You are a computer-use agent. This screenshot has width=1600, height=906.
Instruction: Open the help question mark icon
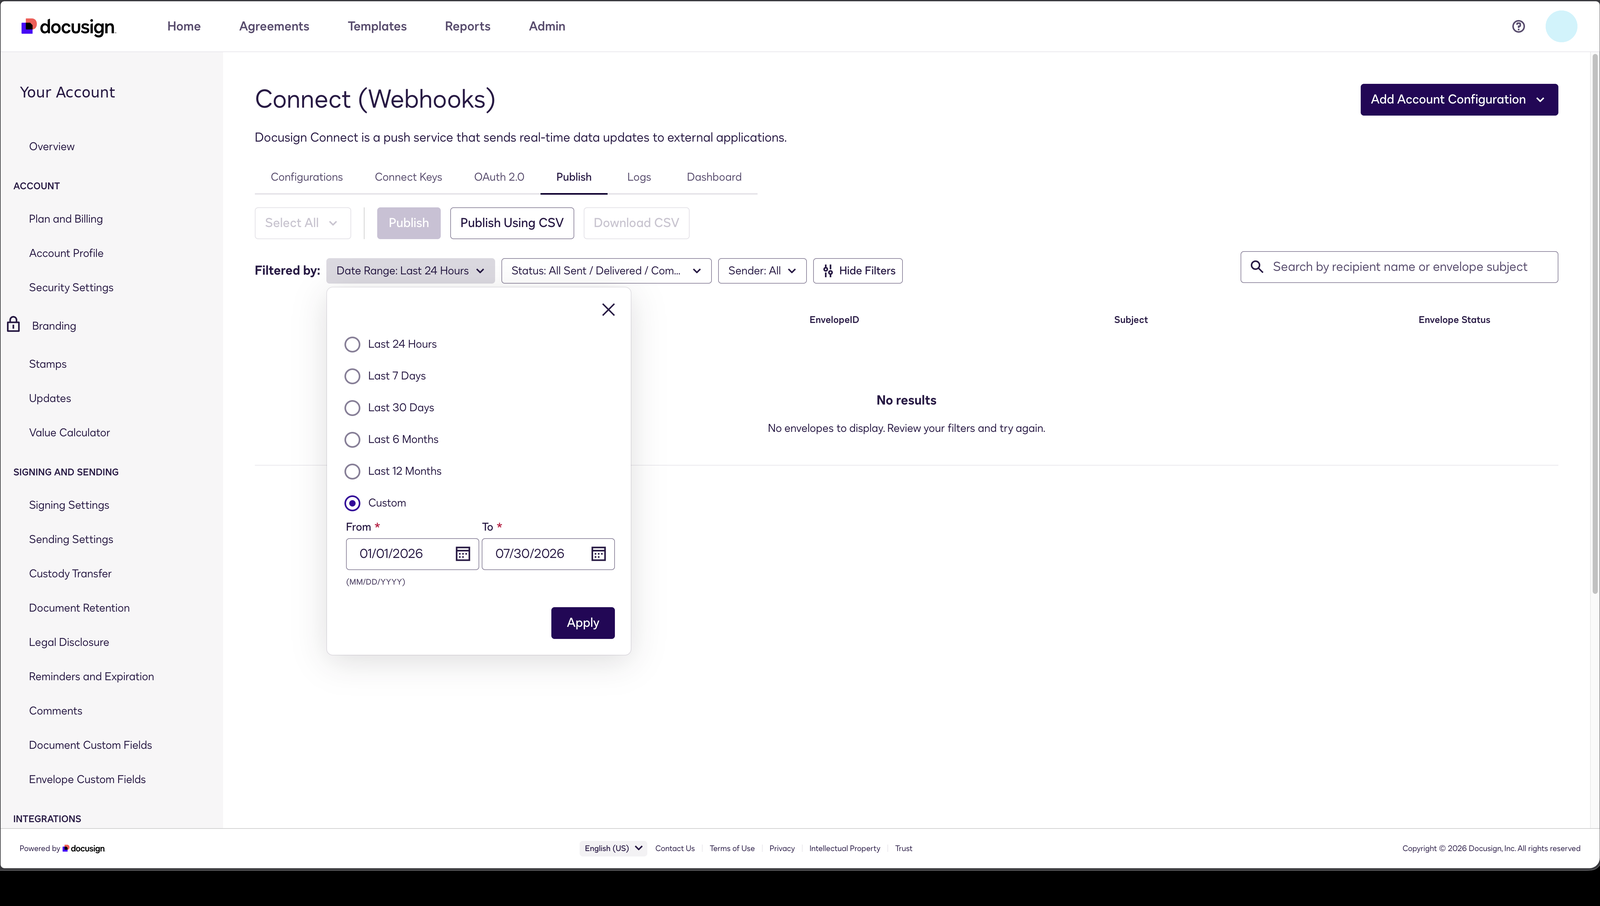1518,27
